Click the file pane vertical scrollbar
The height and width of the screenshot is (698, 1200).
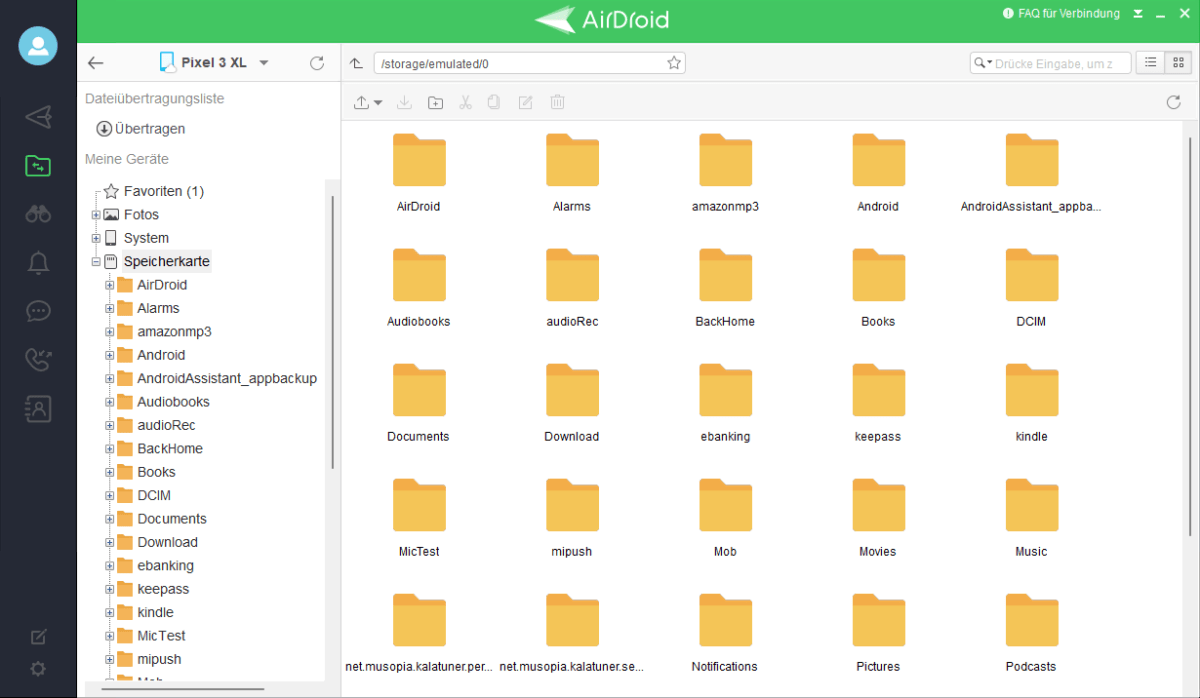1189,335
